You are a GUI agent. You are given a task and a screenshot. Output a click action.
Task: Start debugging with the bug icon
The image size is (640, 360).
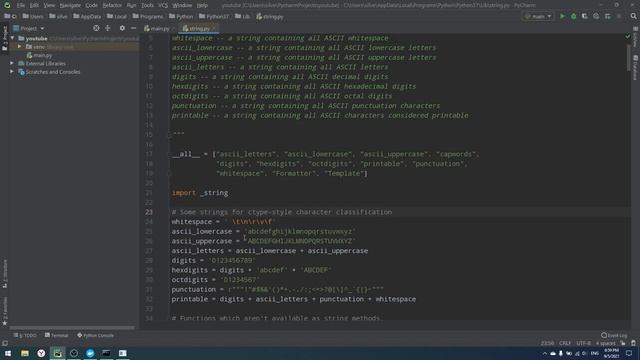click(573, 16)
